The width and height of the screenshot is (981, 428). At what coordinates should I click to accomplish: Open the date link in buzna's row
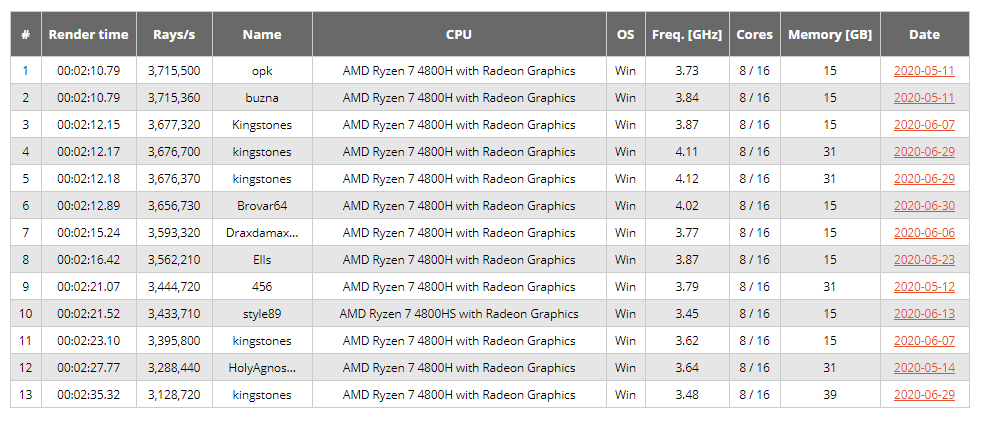pos(924,98)
